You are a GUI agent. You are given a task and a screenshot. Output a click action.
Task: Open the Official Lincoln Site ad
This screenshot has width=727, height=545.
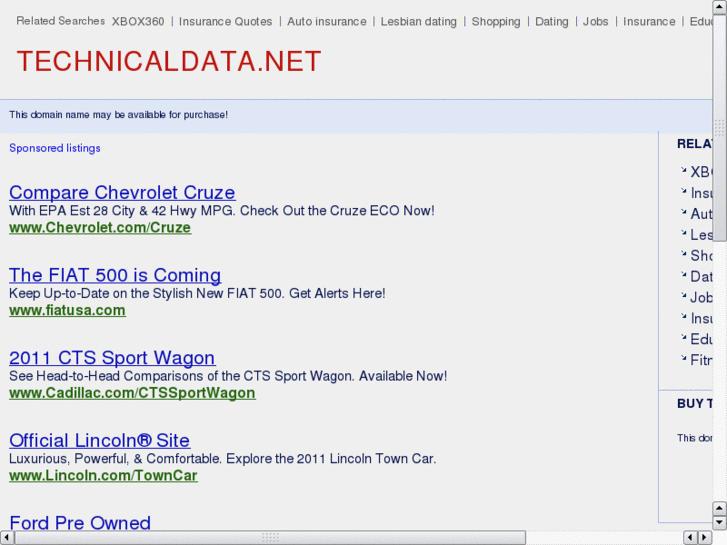pyautogui.click(x=100, y=440)
